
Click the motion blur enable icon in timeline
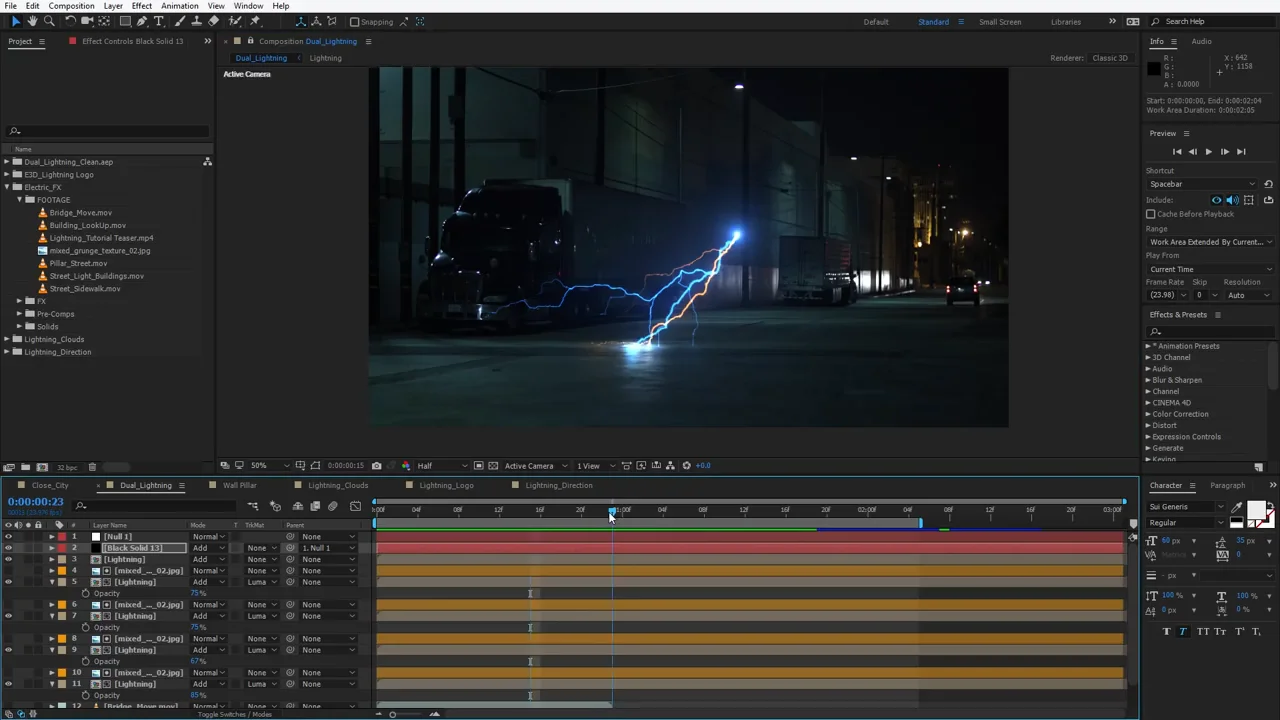[x=333, y=506]
